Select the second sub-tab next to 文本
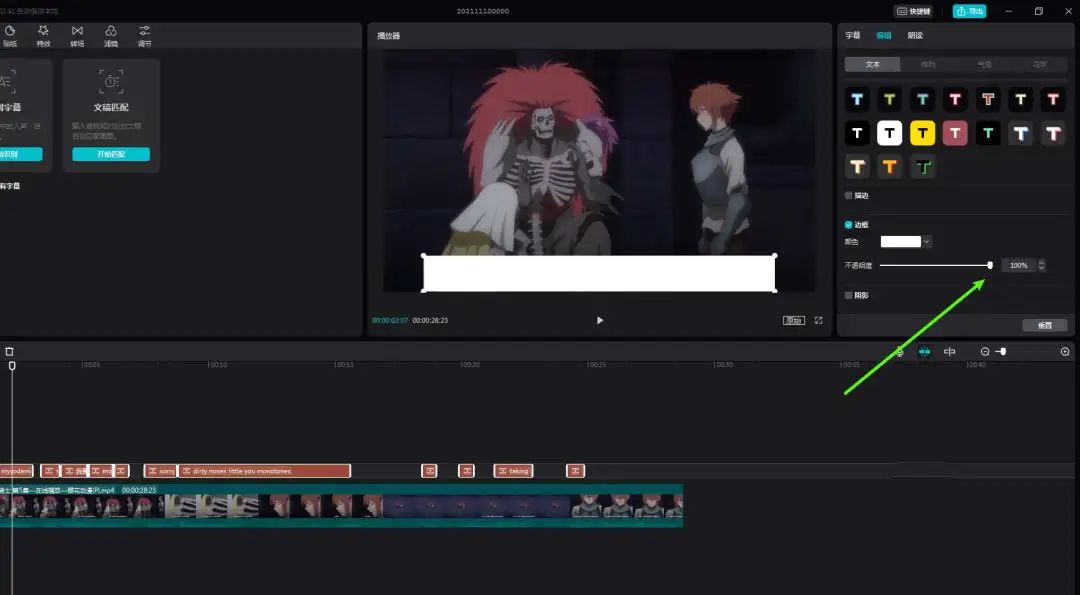This screenshot has height=595, width=1080. 928,64
